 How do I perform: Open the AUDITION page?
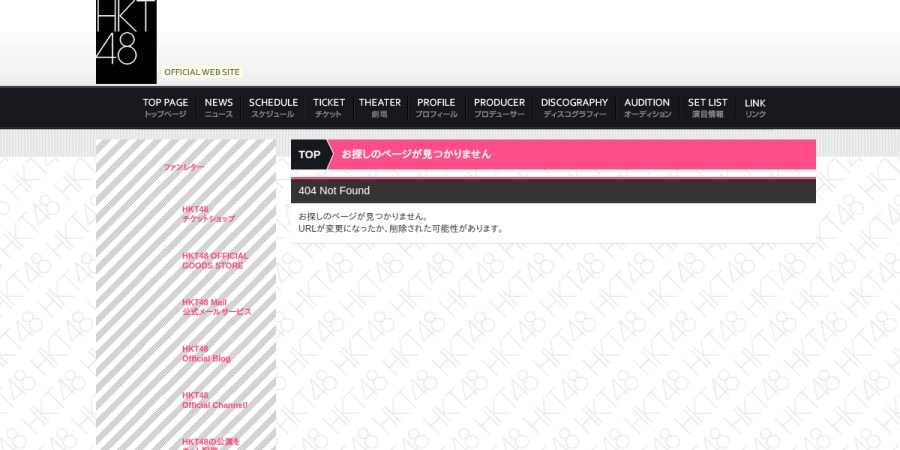(647, 107)
